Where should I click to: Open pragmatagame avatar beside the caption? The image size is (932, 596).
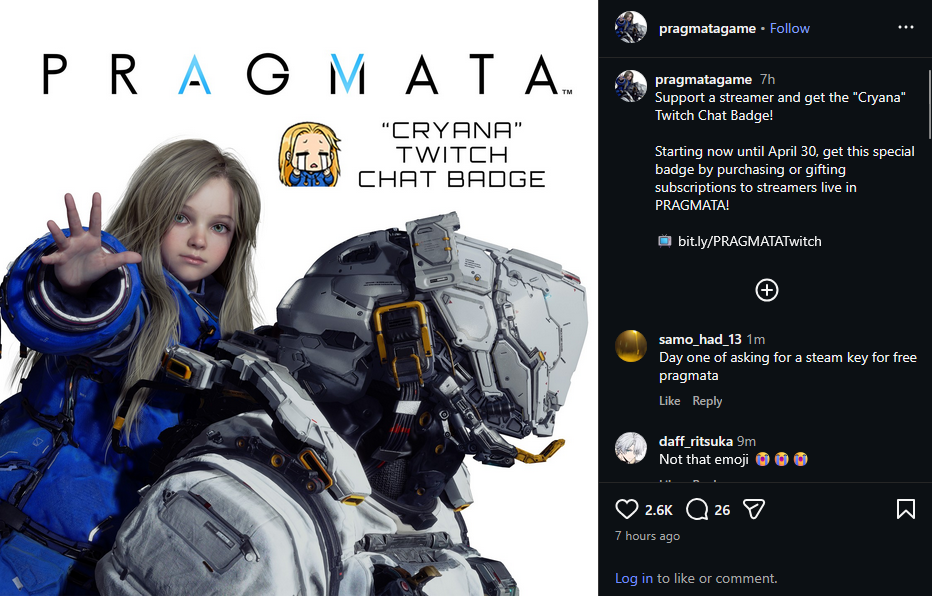[x=631, y=86]
